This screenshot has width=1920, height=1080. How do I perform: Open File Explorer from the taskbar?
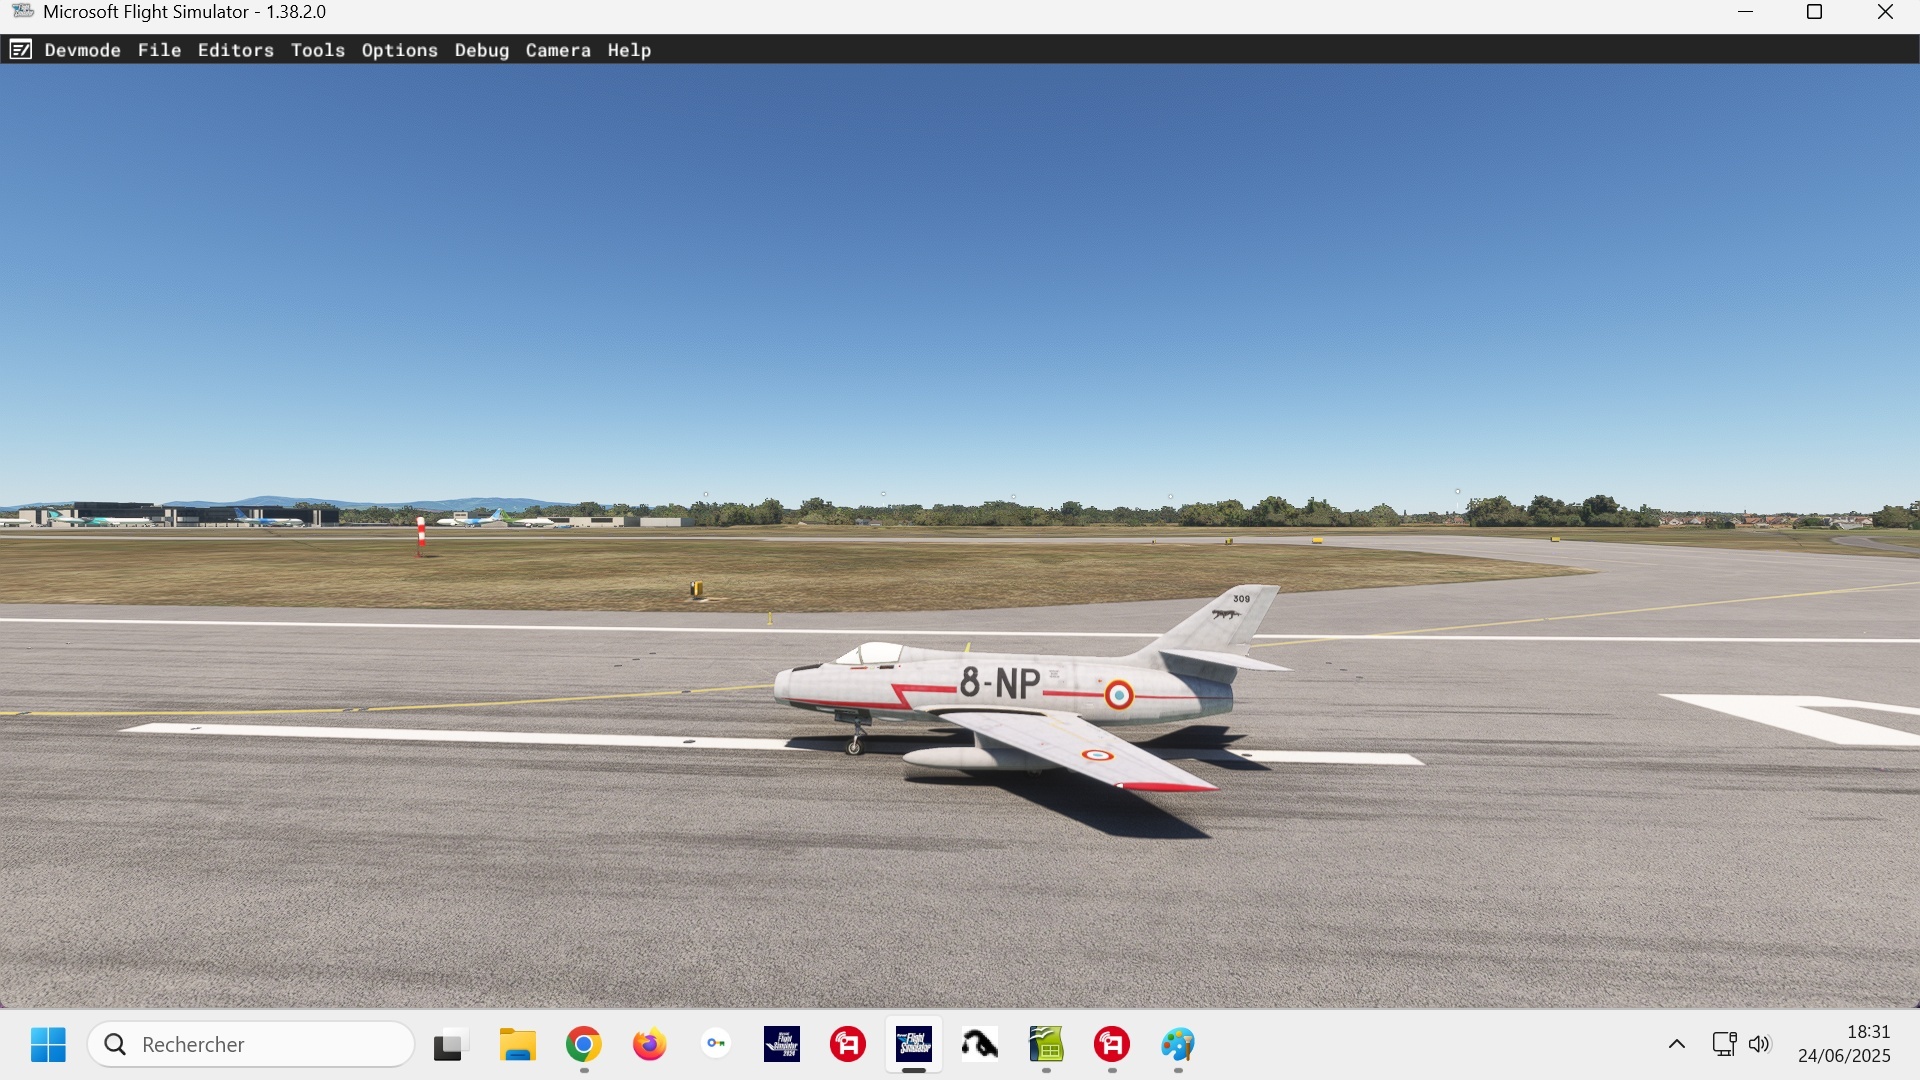(517, 1045)
